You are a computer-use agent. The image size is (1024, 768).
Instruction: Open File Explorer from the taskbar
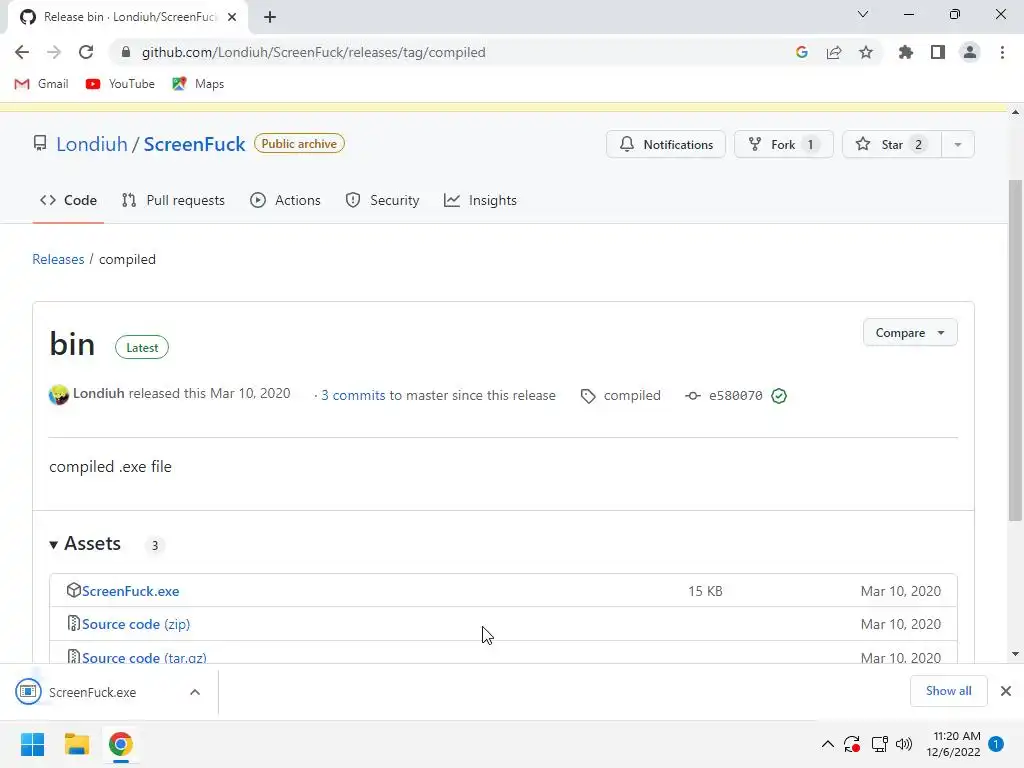76,744
